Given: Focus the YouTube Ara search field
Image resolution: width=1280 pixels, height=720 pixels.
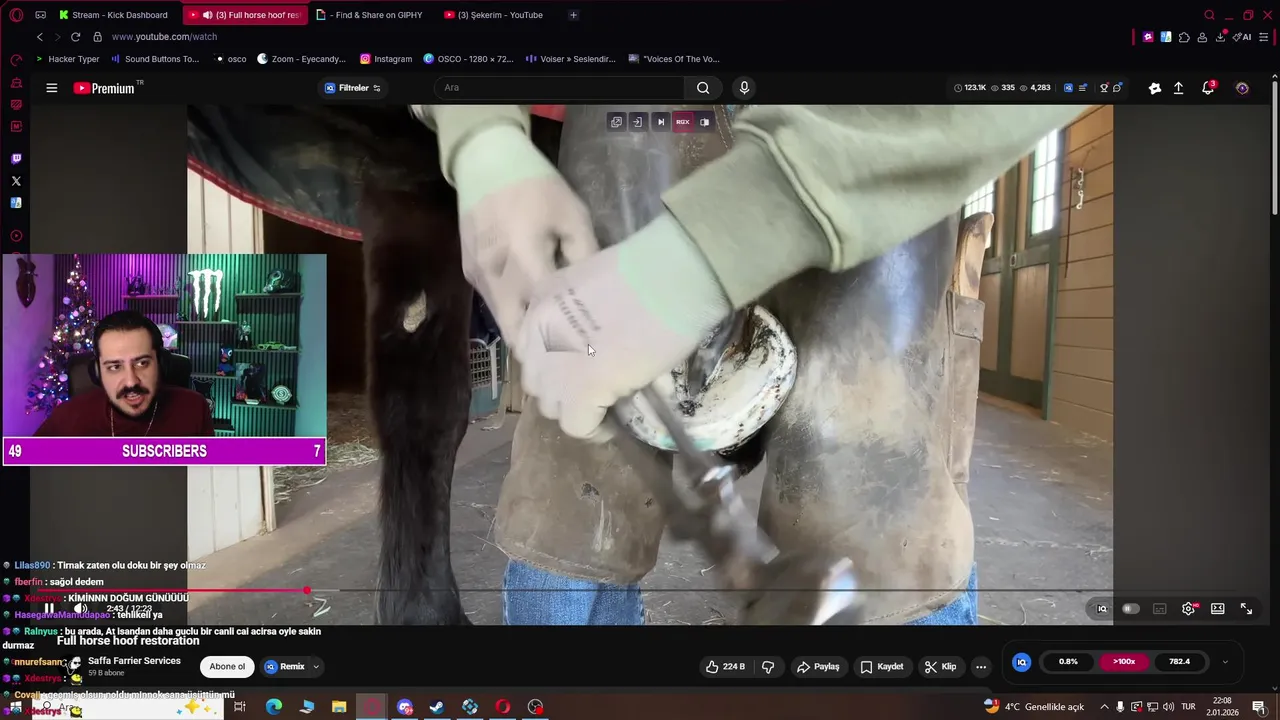Looking at the screenshot, I should click(x=560, y=88).
